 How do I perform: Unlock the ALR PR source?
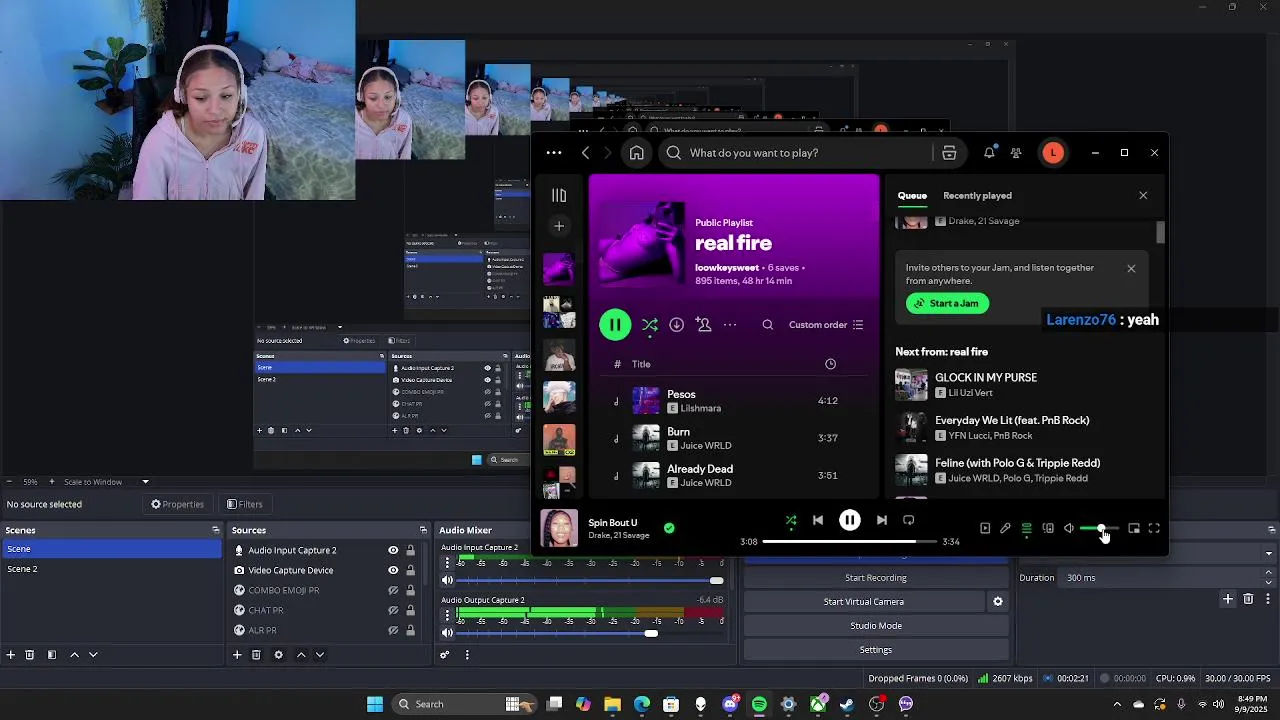(410, 630)
